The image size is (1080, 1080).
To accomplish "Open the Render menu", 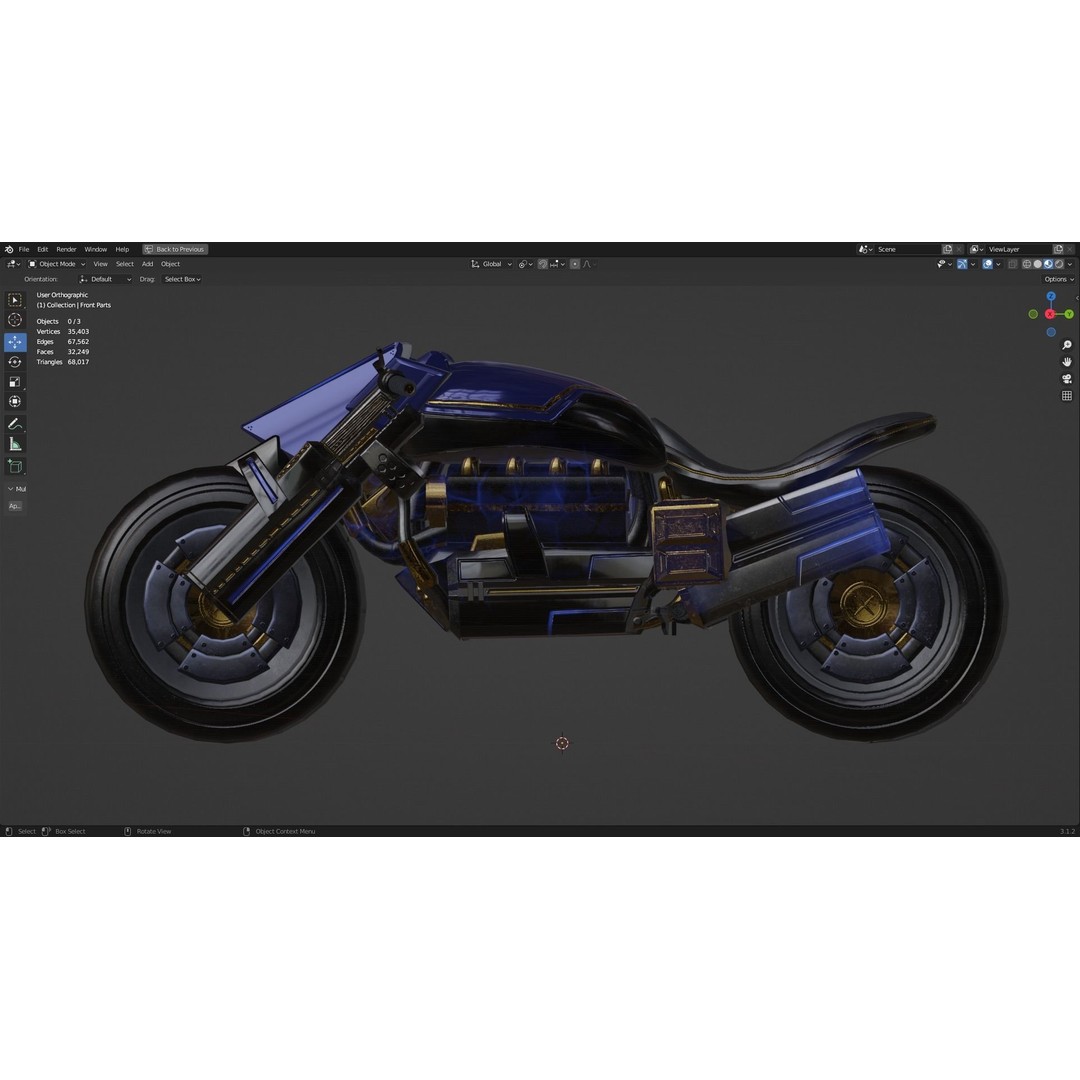I will (66, 249).
